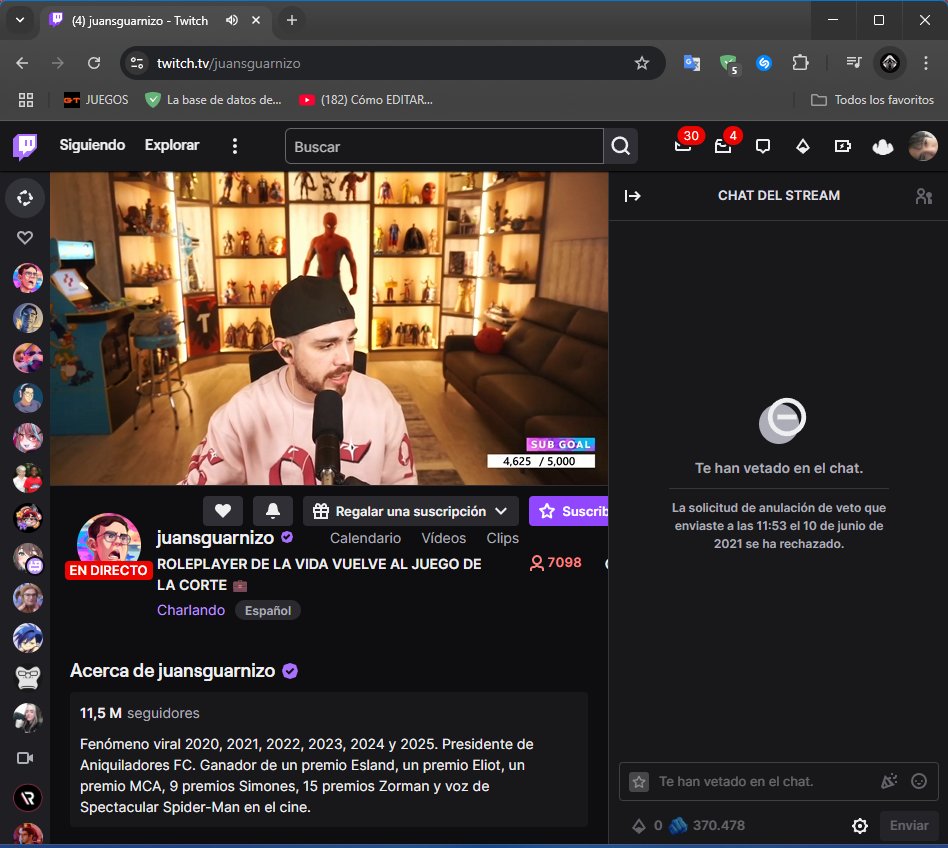Open Google Translate extension icon

(x=692, y=63)
